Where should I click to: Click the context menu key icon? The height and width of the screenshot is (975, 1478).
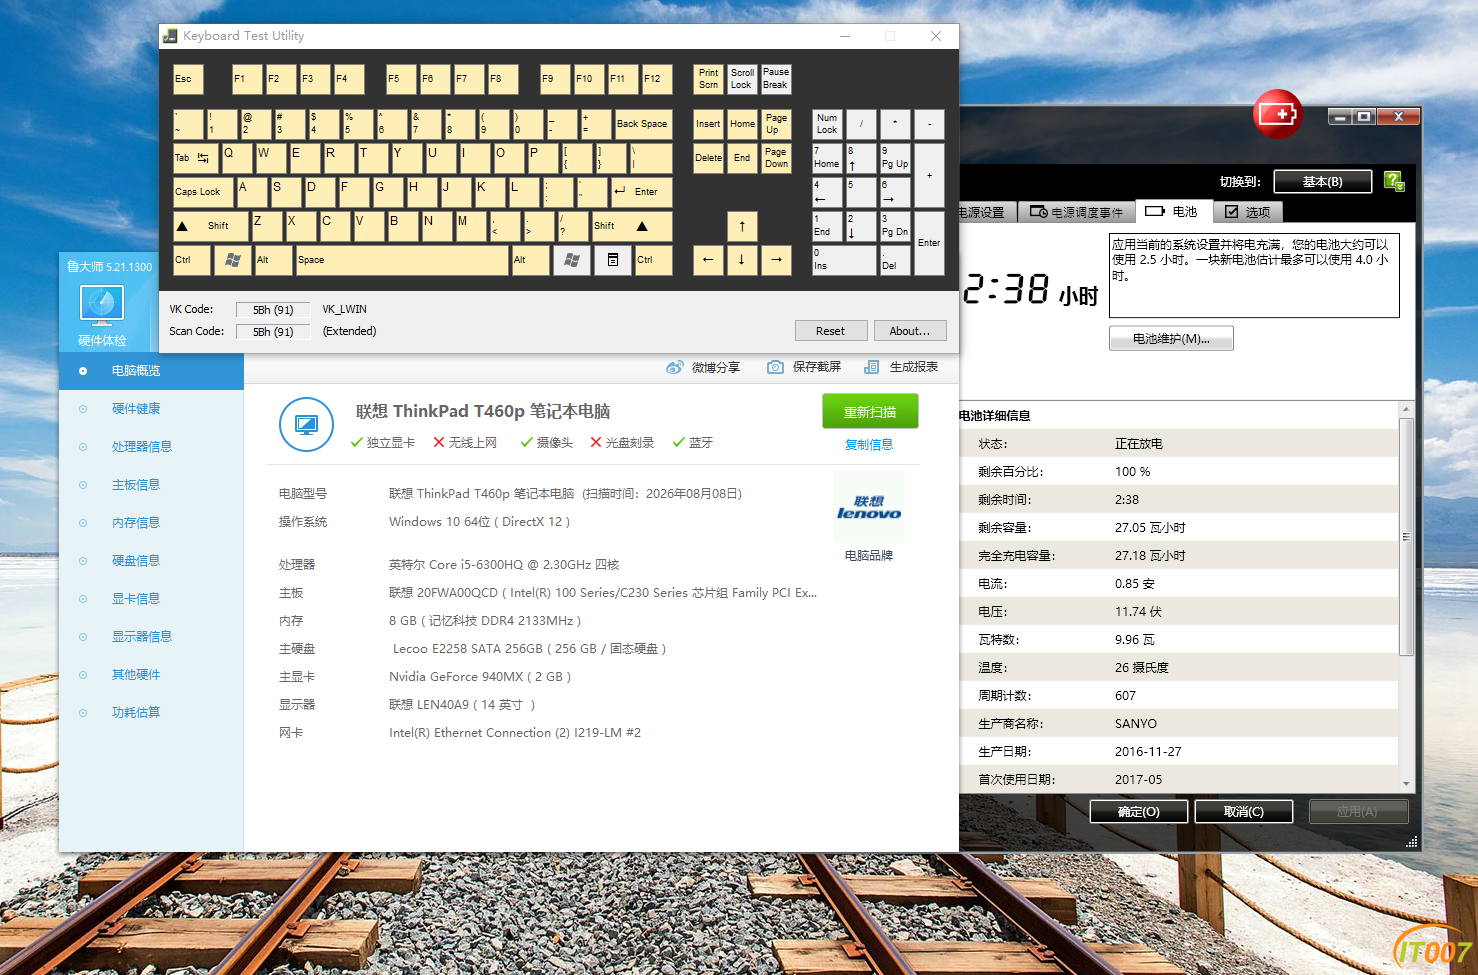[x=613, y=260]
